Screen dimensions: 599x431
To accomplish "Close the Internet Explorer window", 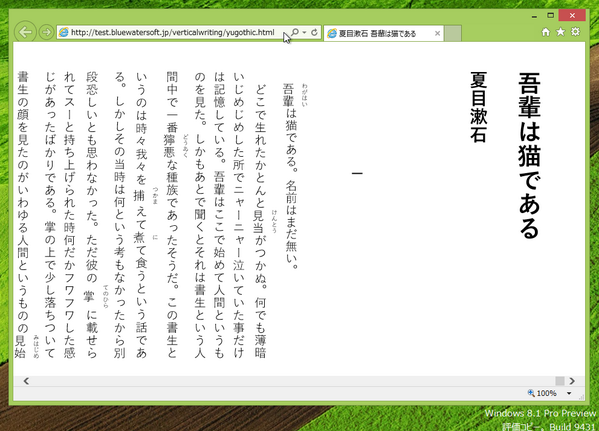I will 572,16.
